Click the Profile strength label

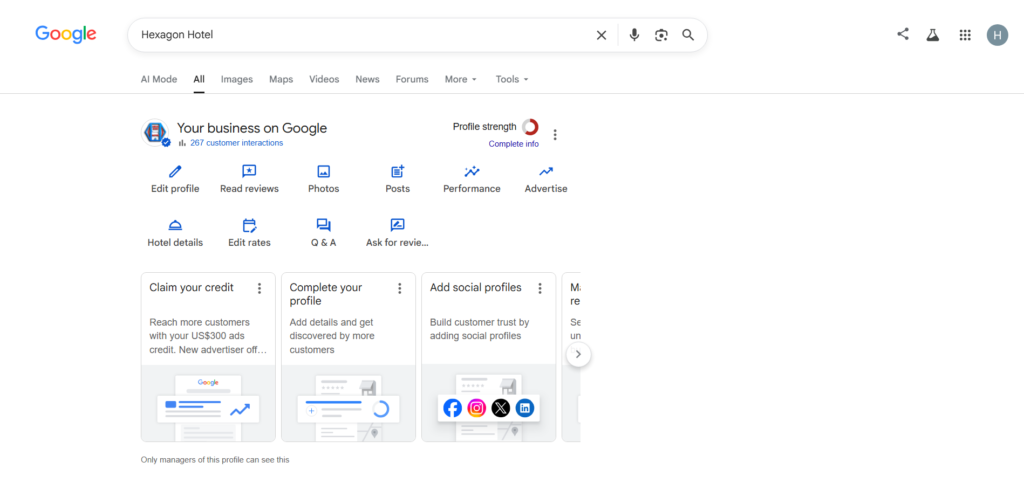coord(485,127)
